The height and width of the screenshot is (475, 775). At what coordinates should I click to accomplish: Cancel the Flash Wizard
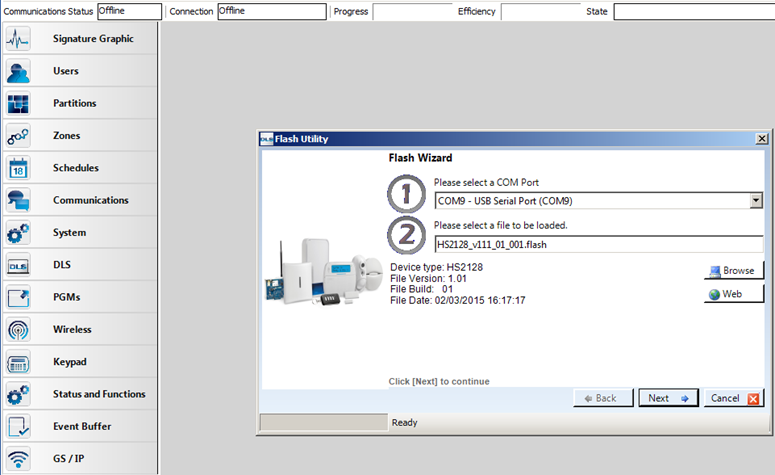point(733,398)
